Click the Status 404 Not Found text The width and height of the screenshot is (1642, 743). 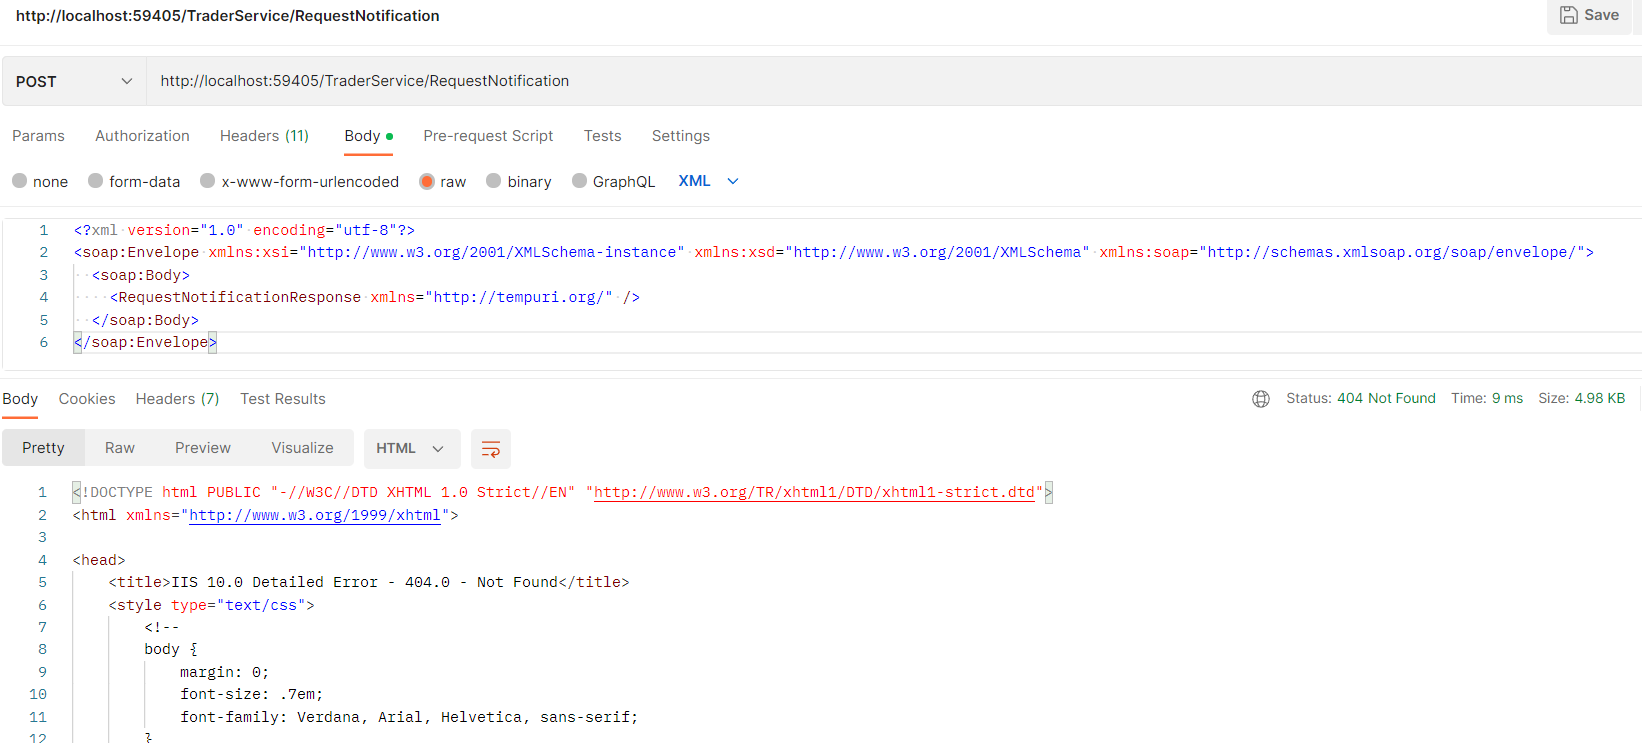(x=1361, y=398)
